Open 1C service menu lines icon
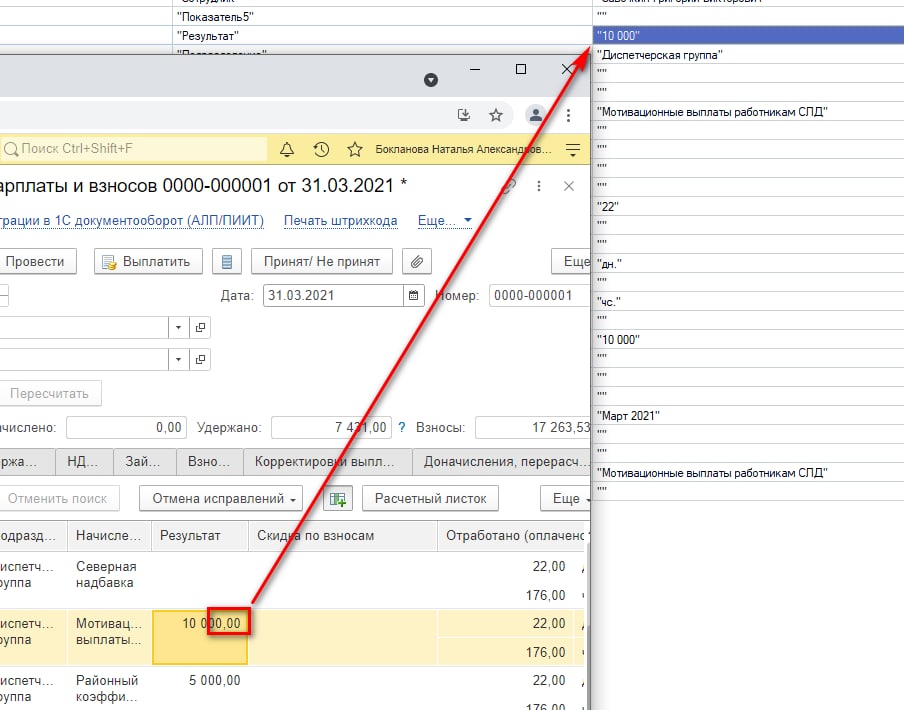 [x=572, y=150]
